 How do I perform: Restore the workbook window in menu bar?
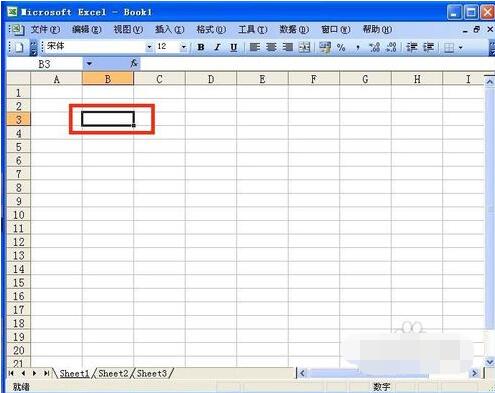tap(476, 30)
